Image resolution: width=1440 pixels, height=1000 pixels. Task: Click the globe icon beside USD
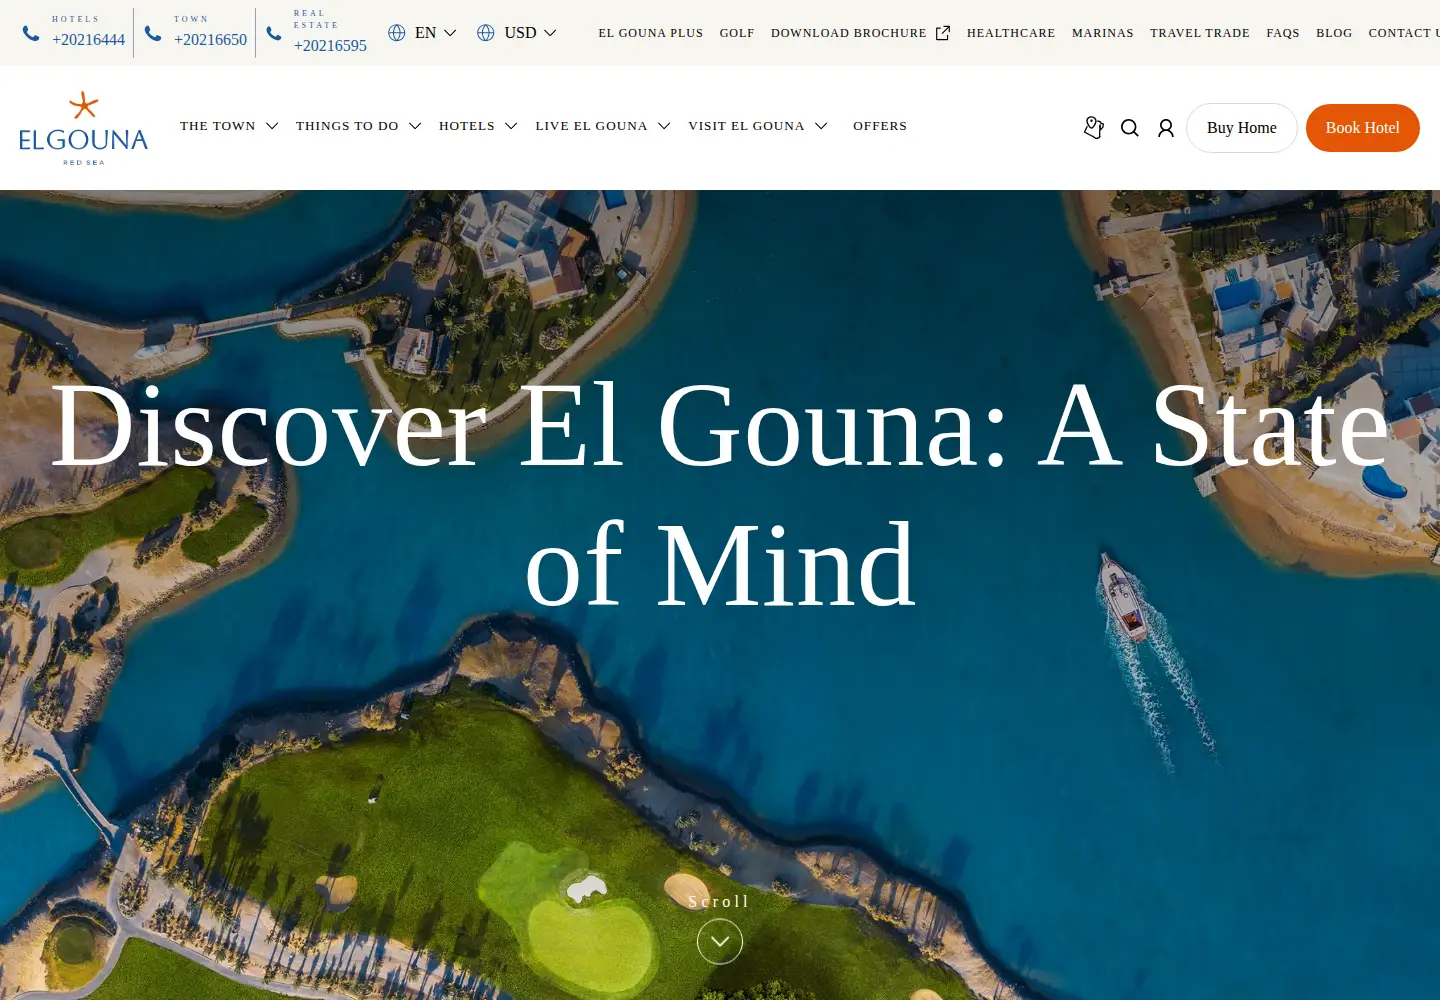(x=486, y=33)
